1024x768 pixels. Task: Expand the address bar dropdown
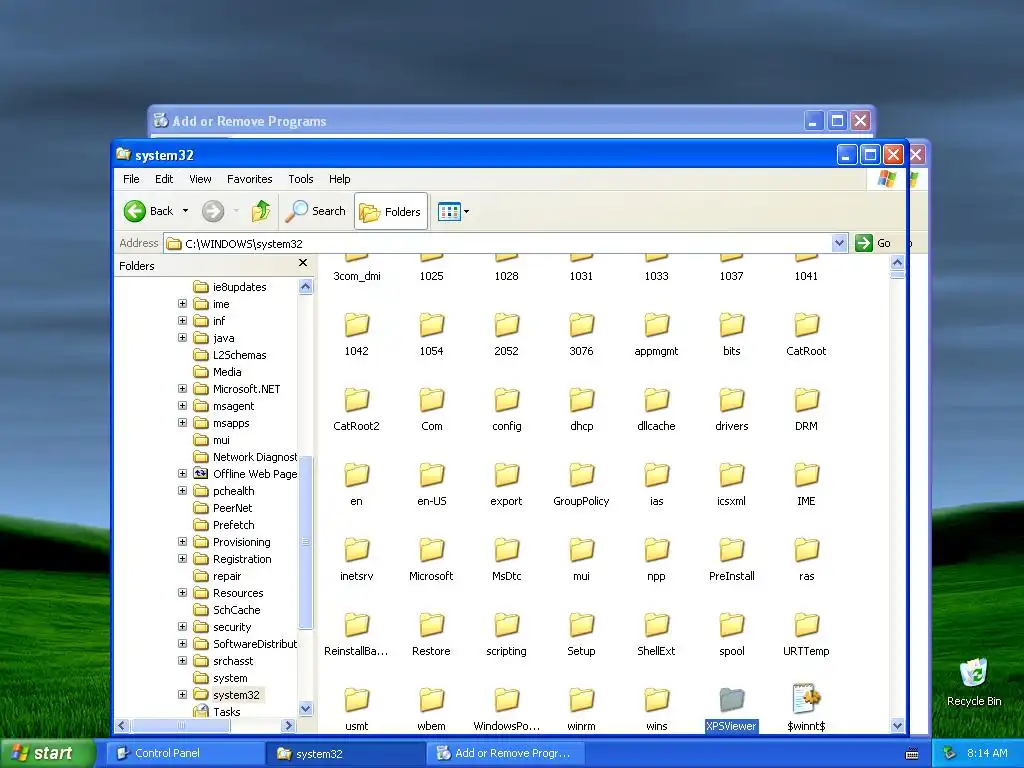tap(839, 244)
